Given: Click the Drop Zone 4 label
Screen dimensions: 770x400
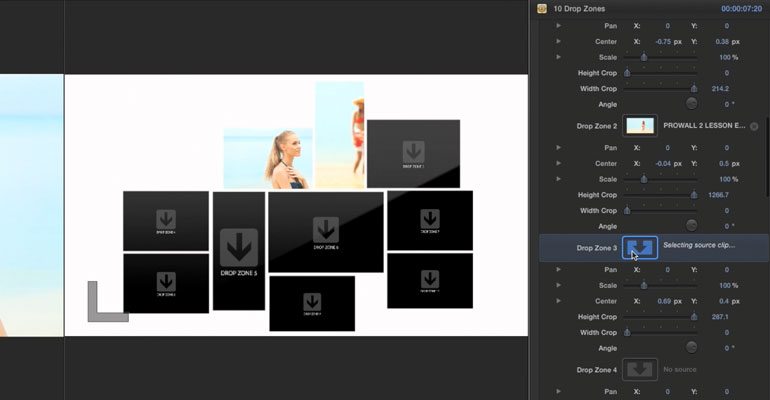Looking at the screenshot, I should pyautogui.click(x=597, y=370).
